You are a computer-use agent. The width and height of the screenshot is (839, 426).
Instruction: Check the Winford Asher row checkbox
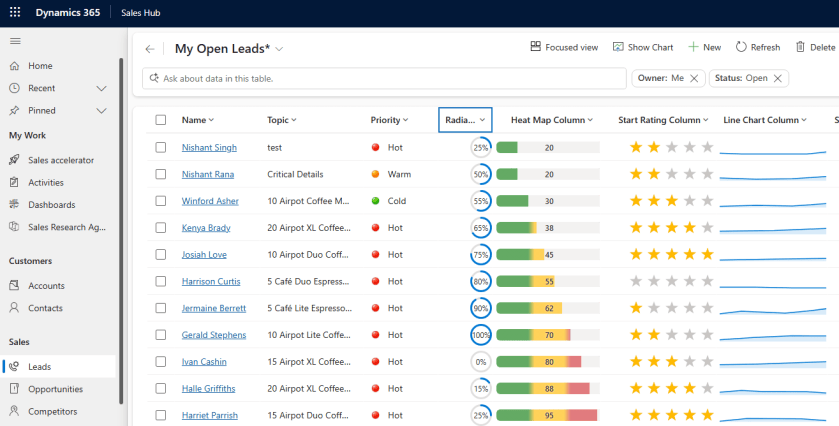coord(161,201)
